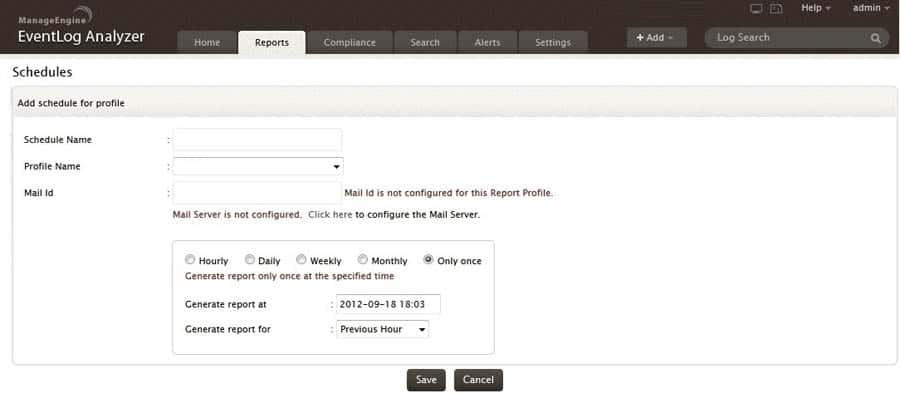Screen dimensions: 900x408
Task: Click the Log Search magnifier icon
Action: (x=875, y=38)
